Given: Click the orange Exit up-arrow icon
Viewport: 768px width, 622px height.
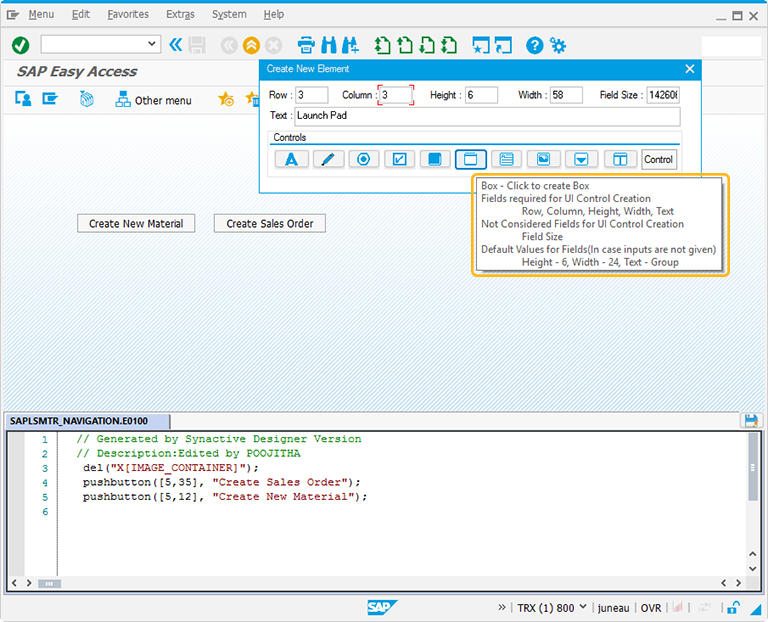Looking at the screenshot, I should (x=251, y=46).
